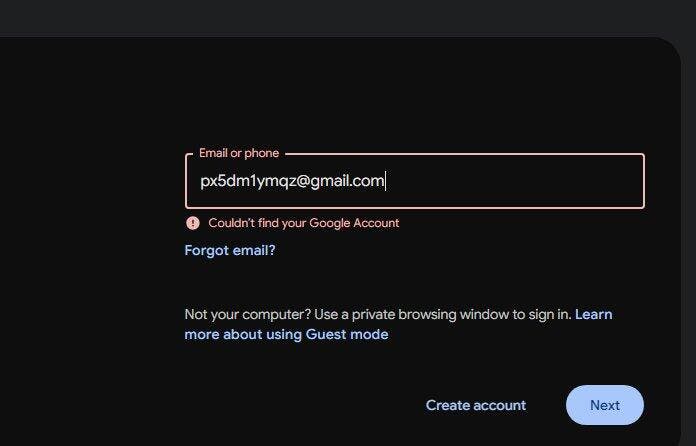
Task: Focus the Email or phone input field
Action: tap(414, 181)
